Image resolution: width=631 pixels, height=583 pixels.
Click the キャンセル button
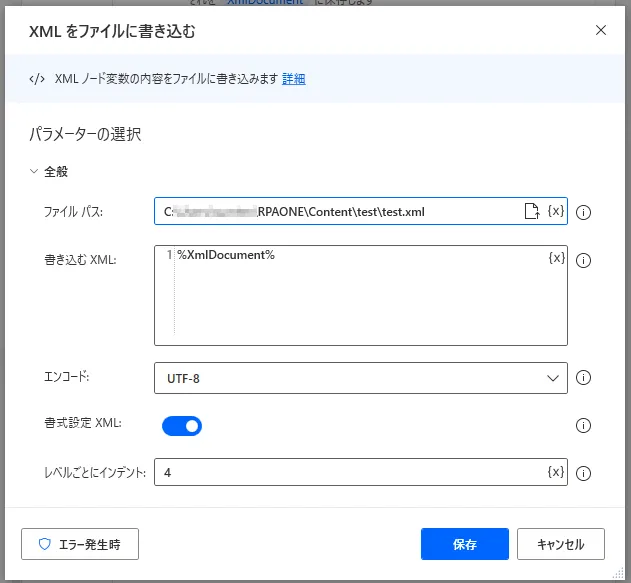(x=561, y=544)
